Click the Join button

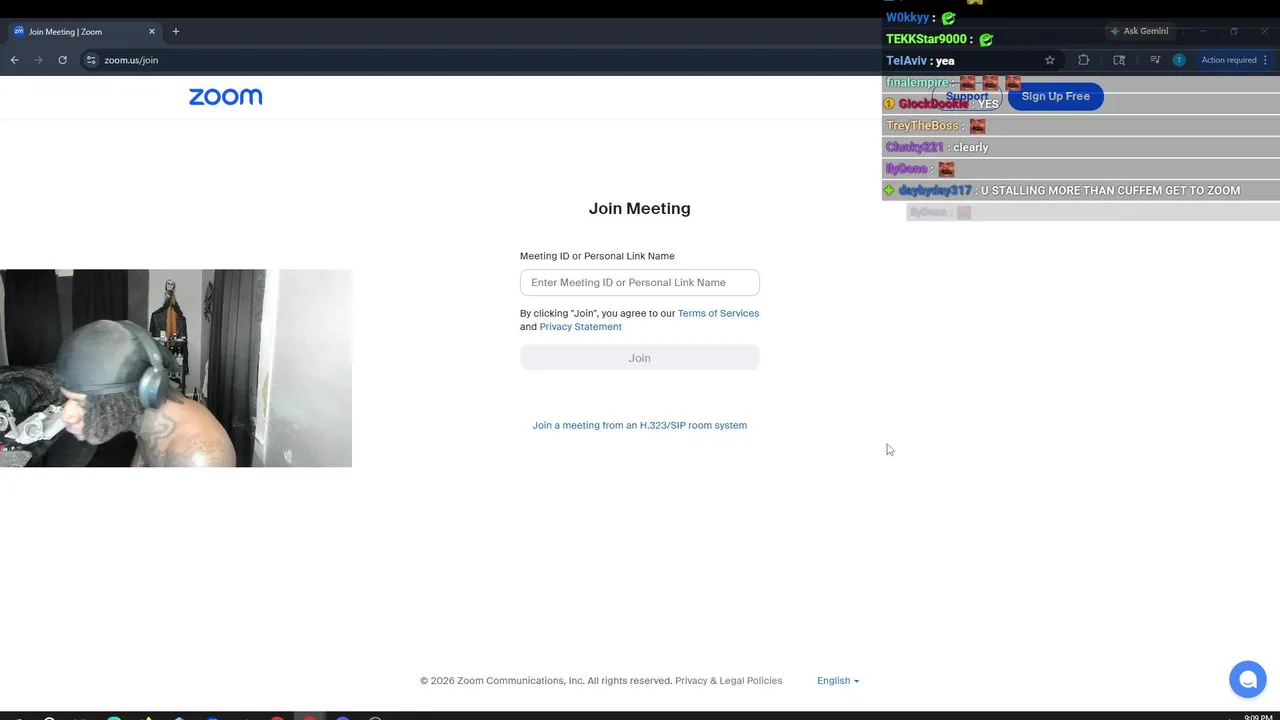point(640,358)
